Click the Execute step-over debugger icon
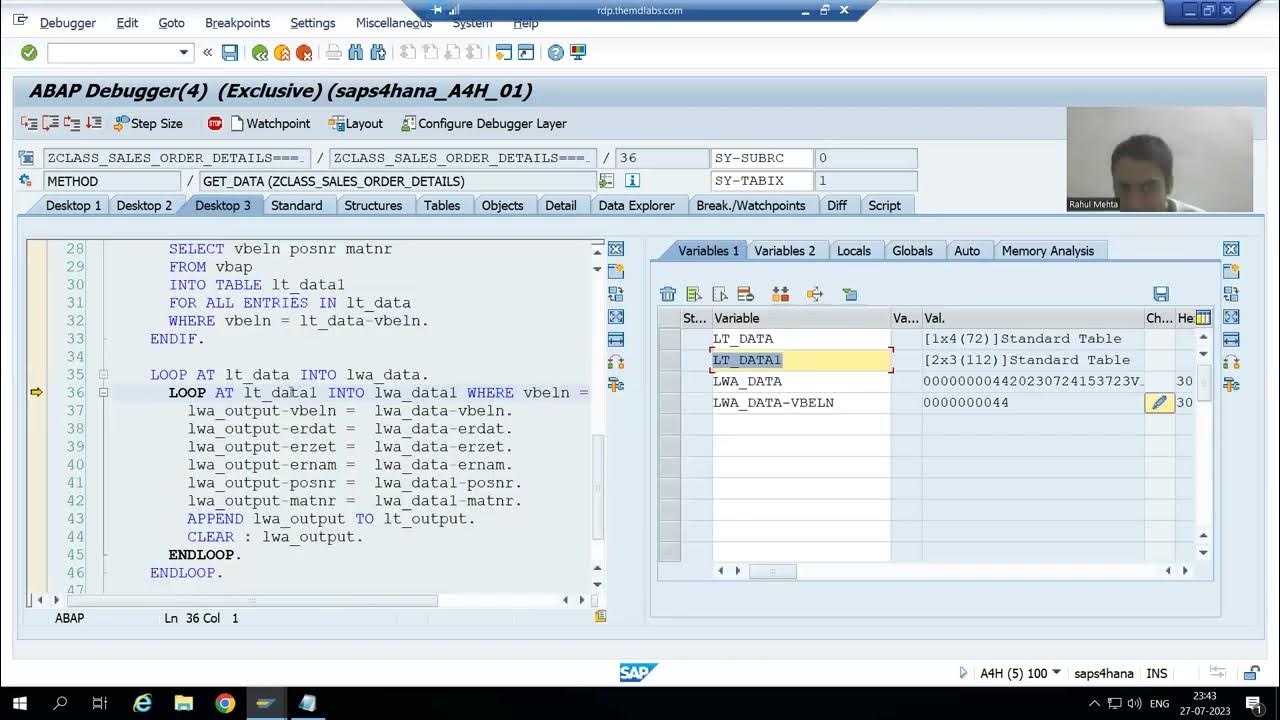Image resolution: width=1280 pixels, height=720 pixels. tap(50, 123)
